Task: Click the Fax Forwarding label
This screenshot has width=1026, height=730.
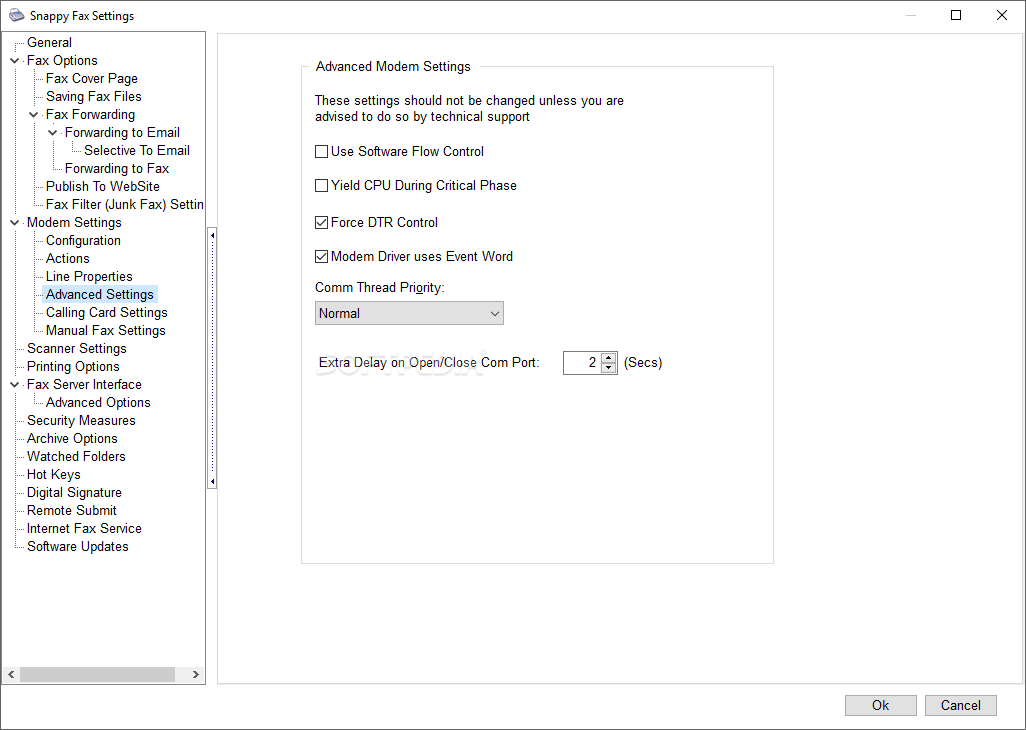Action: click(90, 114)
